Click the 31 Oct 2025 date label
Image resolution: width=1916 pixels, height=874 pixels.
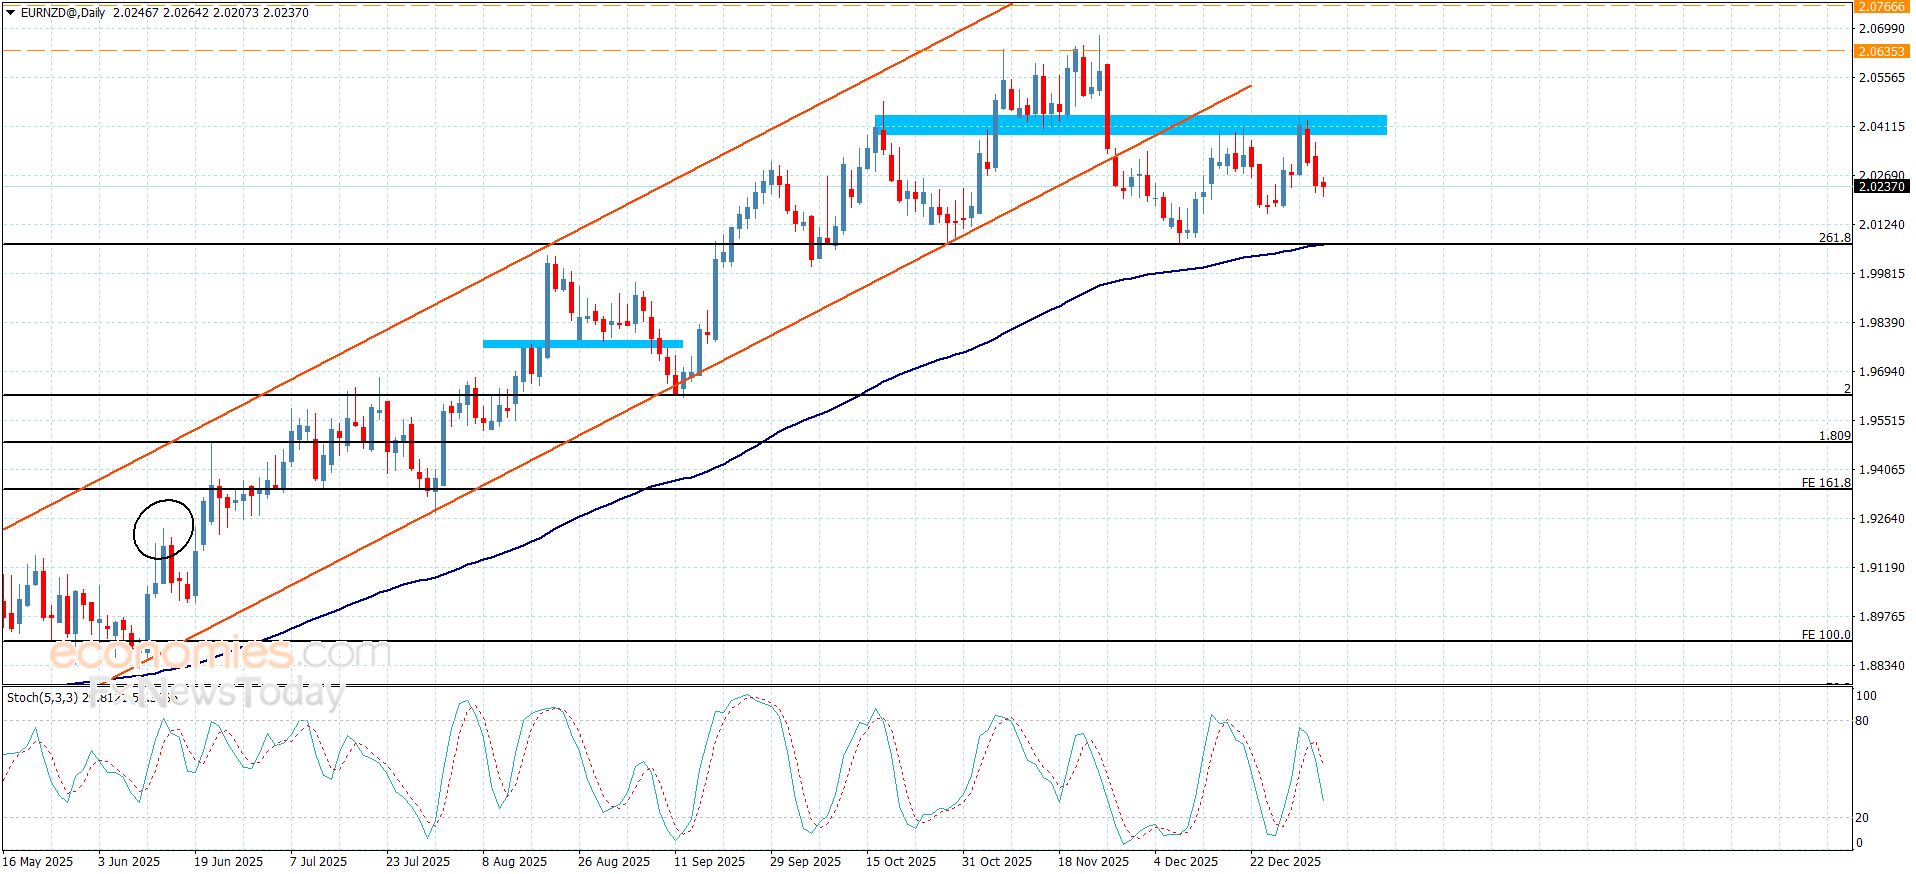coord(997,862)
